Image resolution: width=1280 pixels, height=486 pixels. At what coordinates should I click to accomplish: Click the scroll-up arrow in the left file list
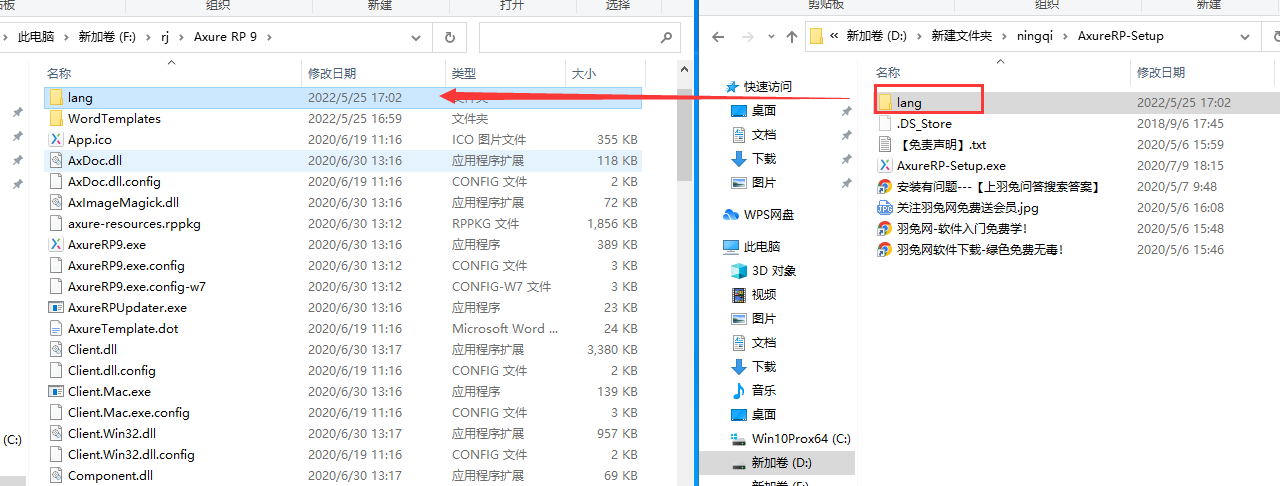point(684,70)
